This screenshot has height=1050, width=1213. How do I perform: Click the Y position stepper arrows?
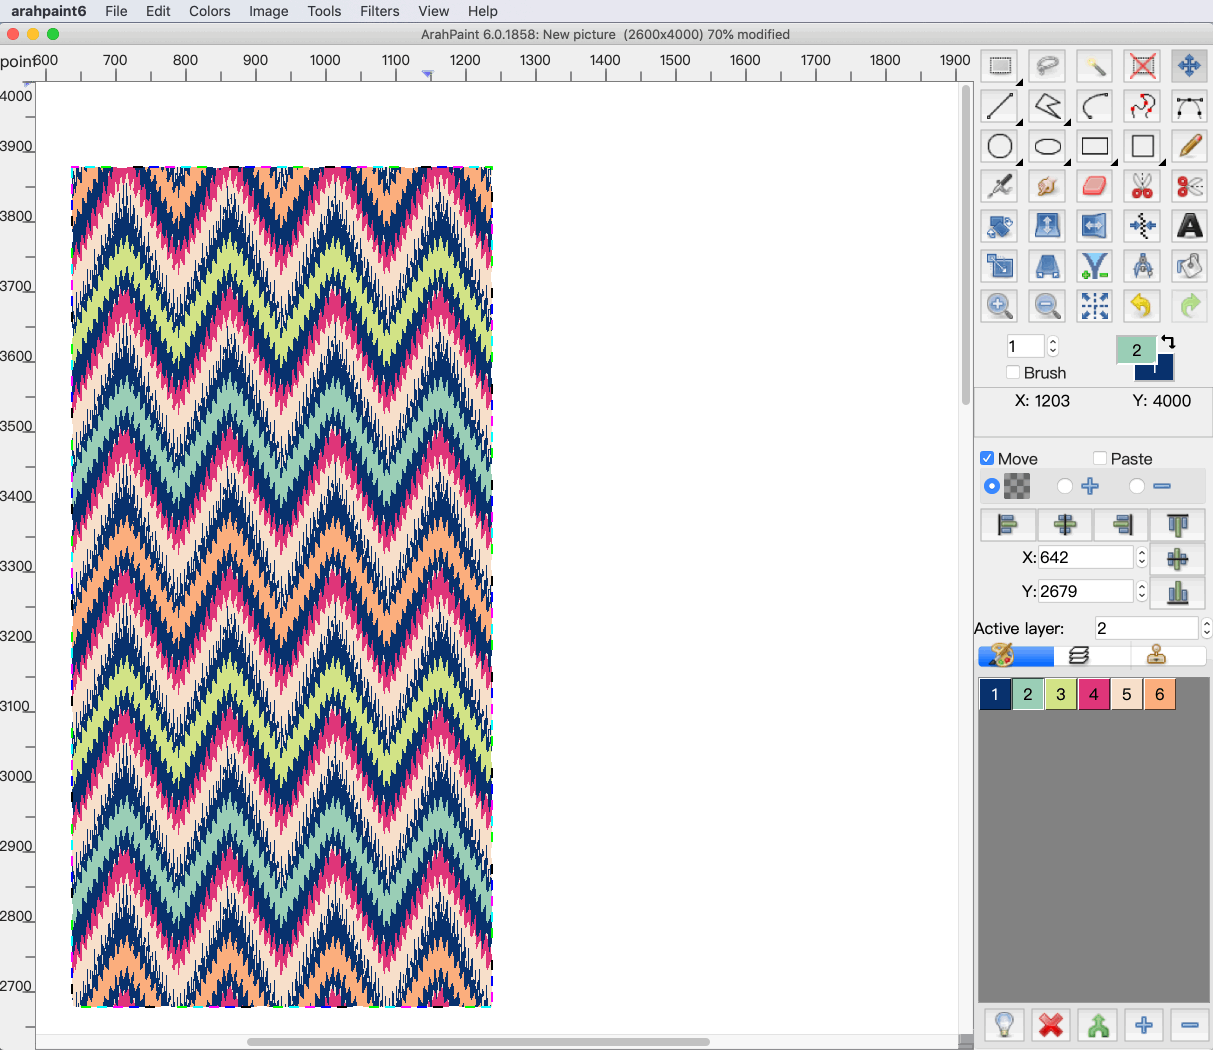point(1142,591)
